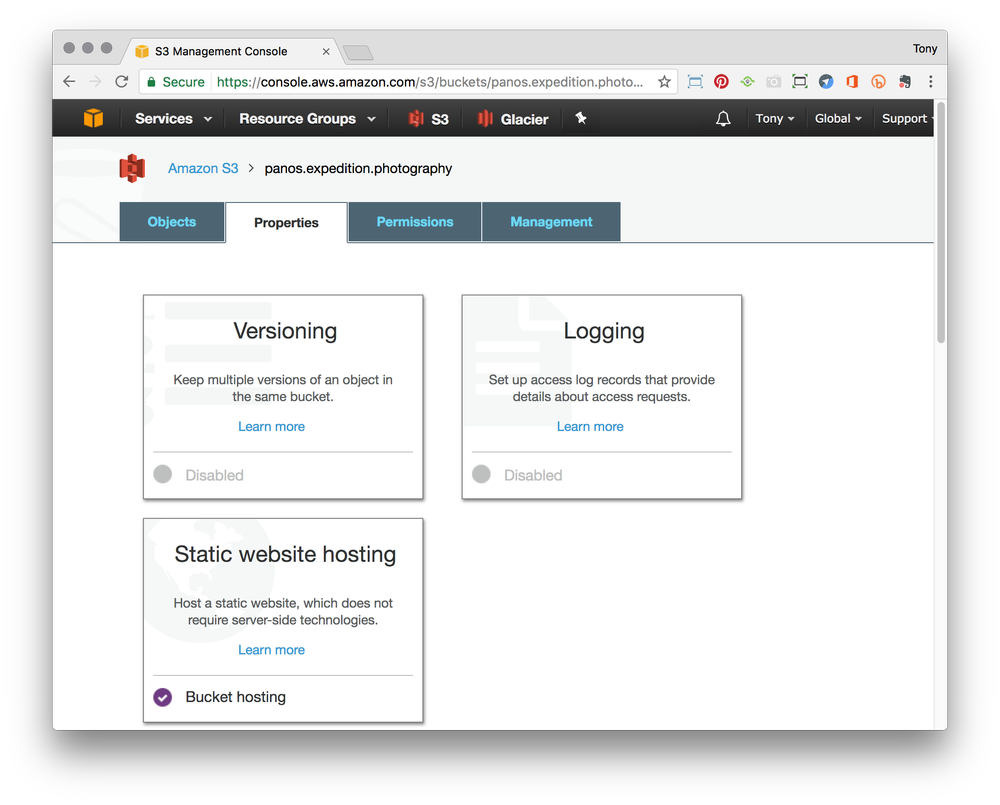This screenshot has height=805, width=1000.
Task: Click the blue paper-plane extension icon
Action: coord(826,82)
